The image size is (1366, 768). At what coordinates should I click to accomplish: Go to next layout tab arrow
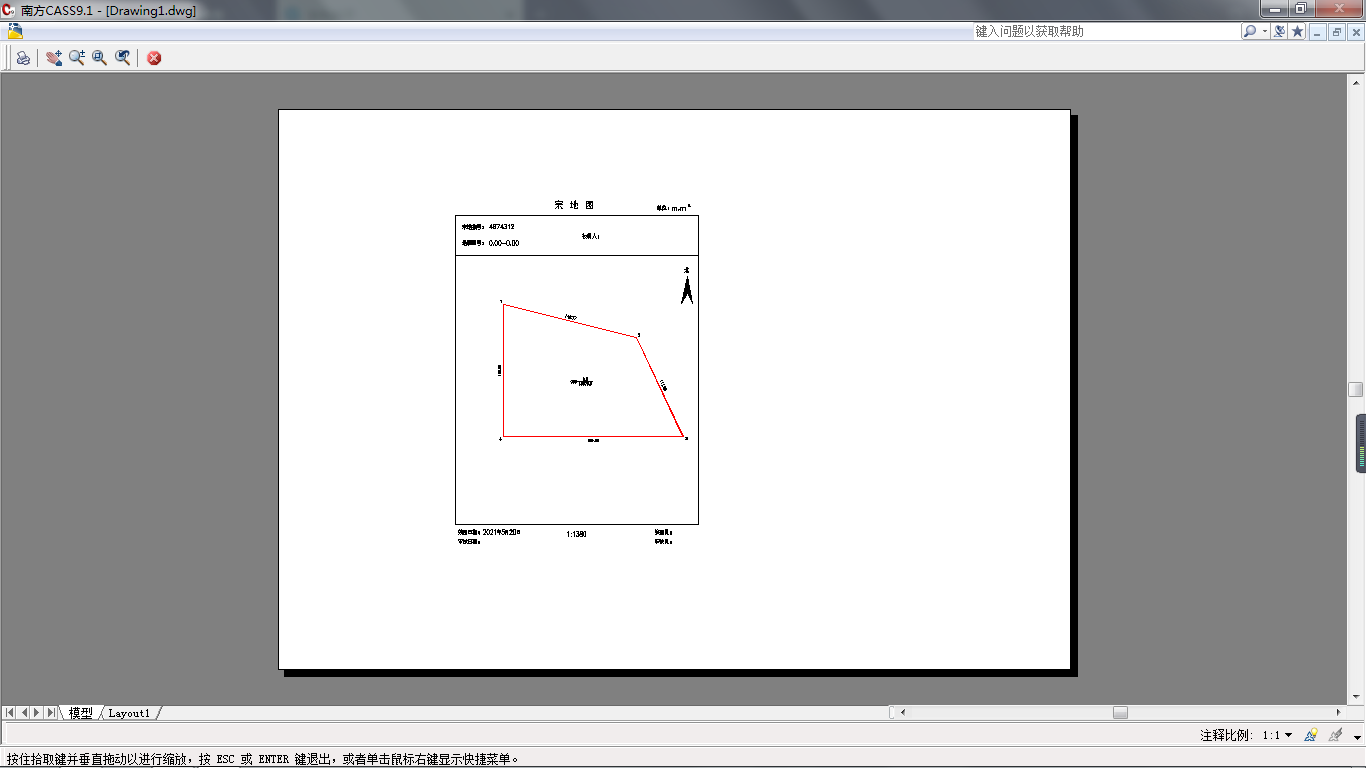pyautogui.click(x=37, y=713)
